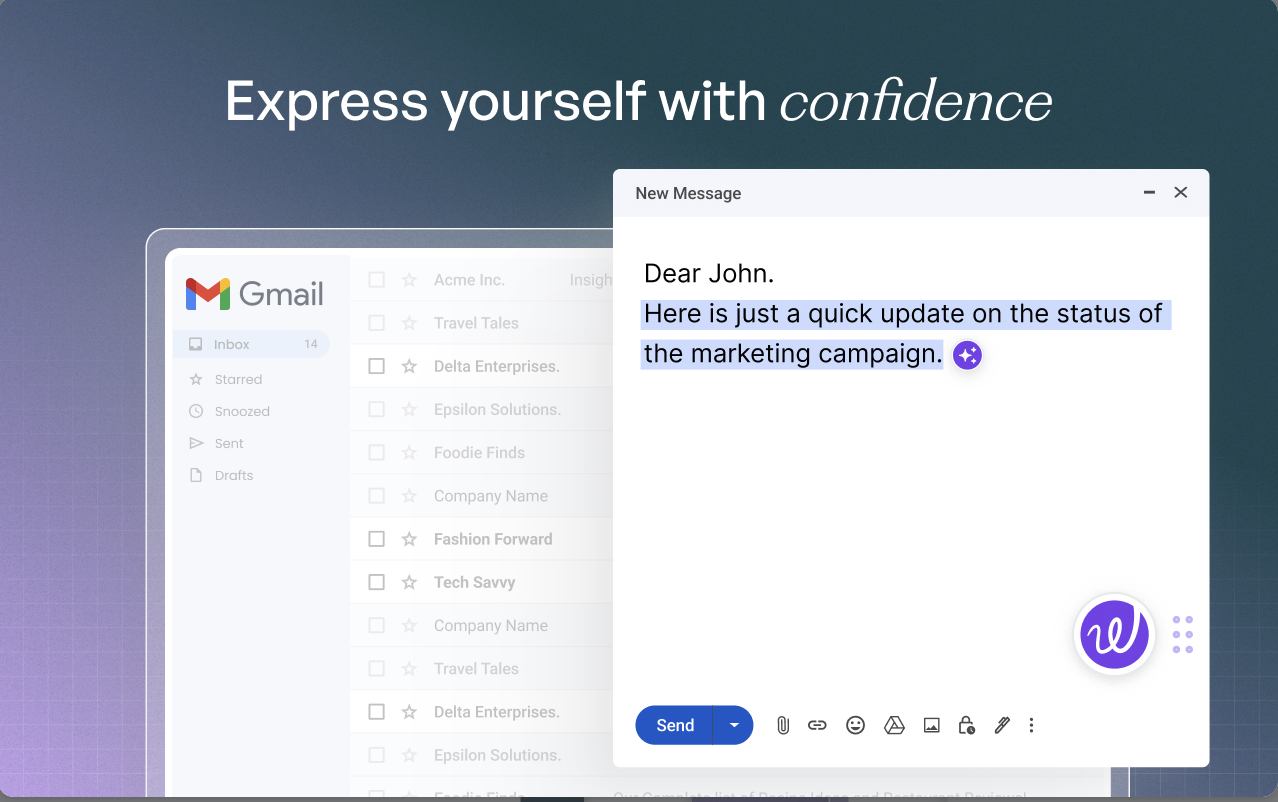Click the Gmail logo
The height and width of the screenshot is (802, 1278).
click(x=253, y=293)
